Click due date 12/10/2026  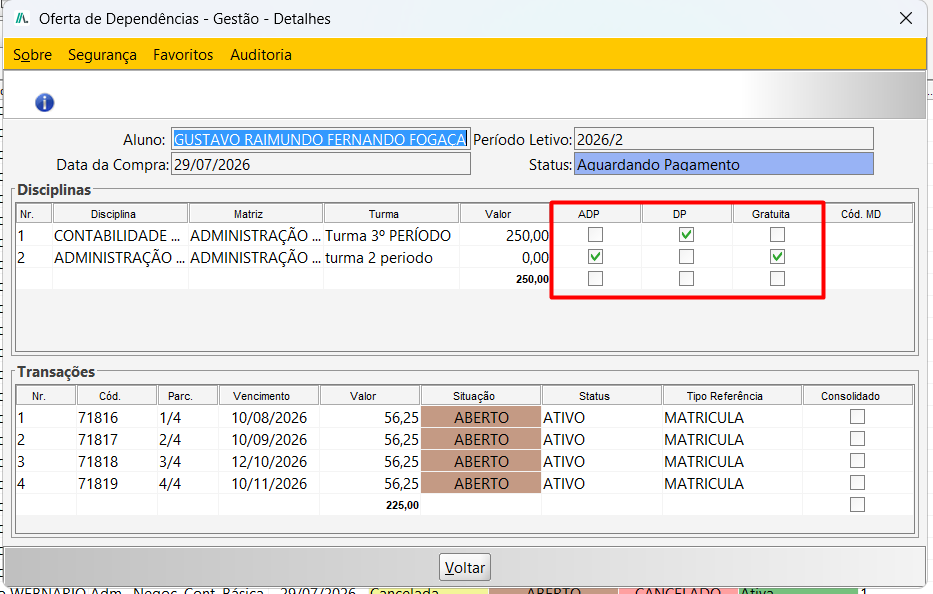(x=269, y=462)
